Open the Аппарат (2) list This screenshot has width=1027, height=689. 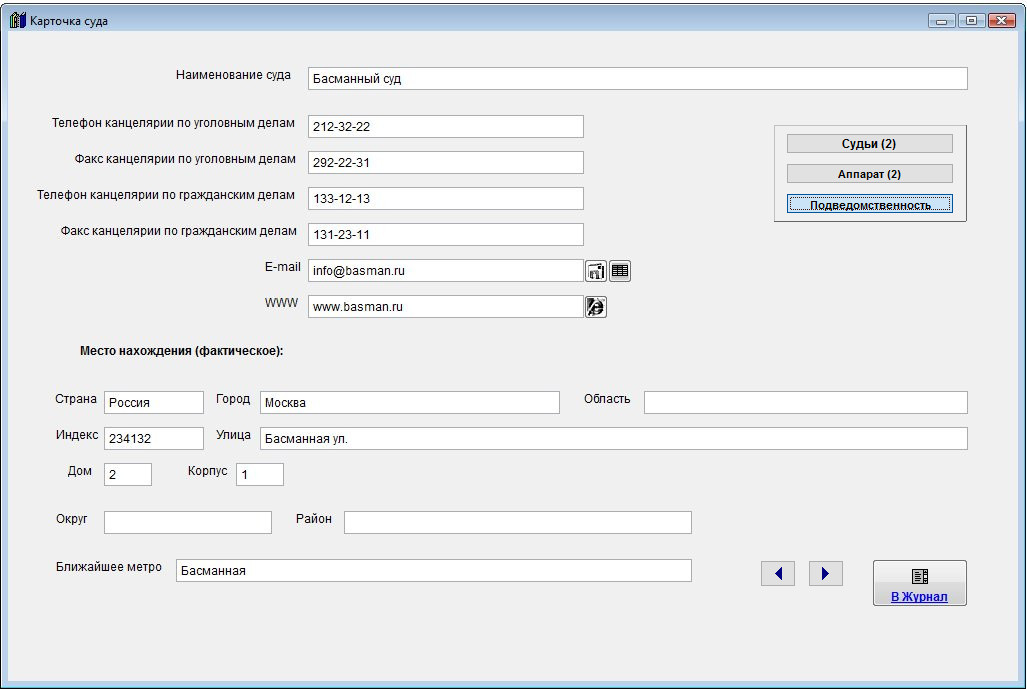(x=869, y=174)
